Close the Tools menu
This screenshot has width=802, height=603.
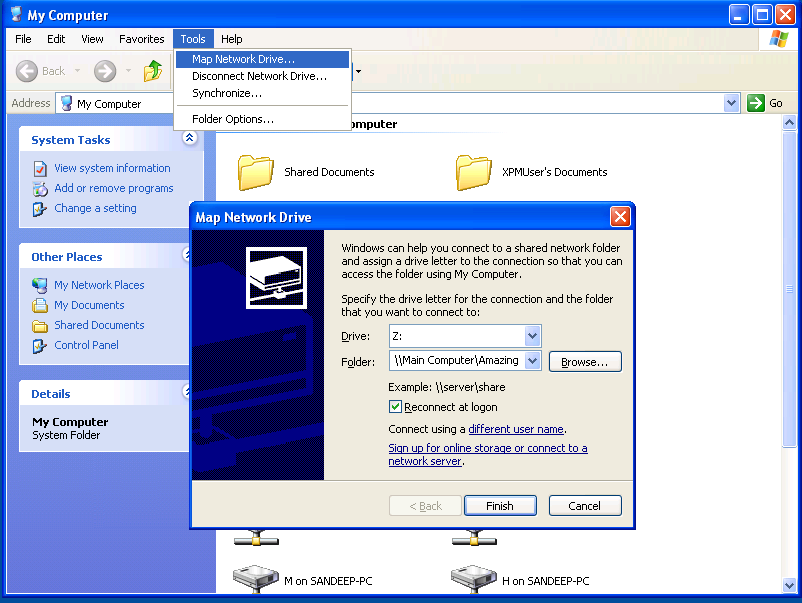point(193,39)
